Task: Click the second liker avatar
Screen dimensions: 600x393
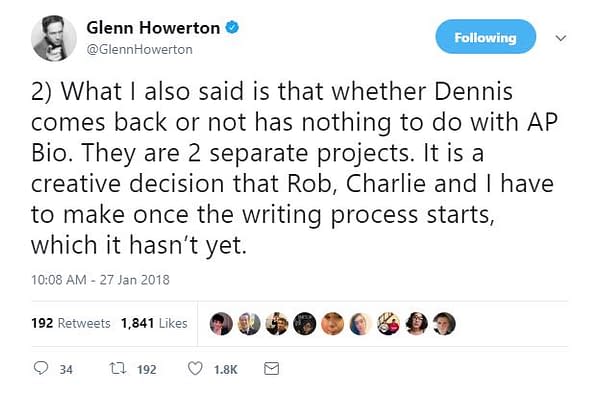Action: (x=249, y=324)
